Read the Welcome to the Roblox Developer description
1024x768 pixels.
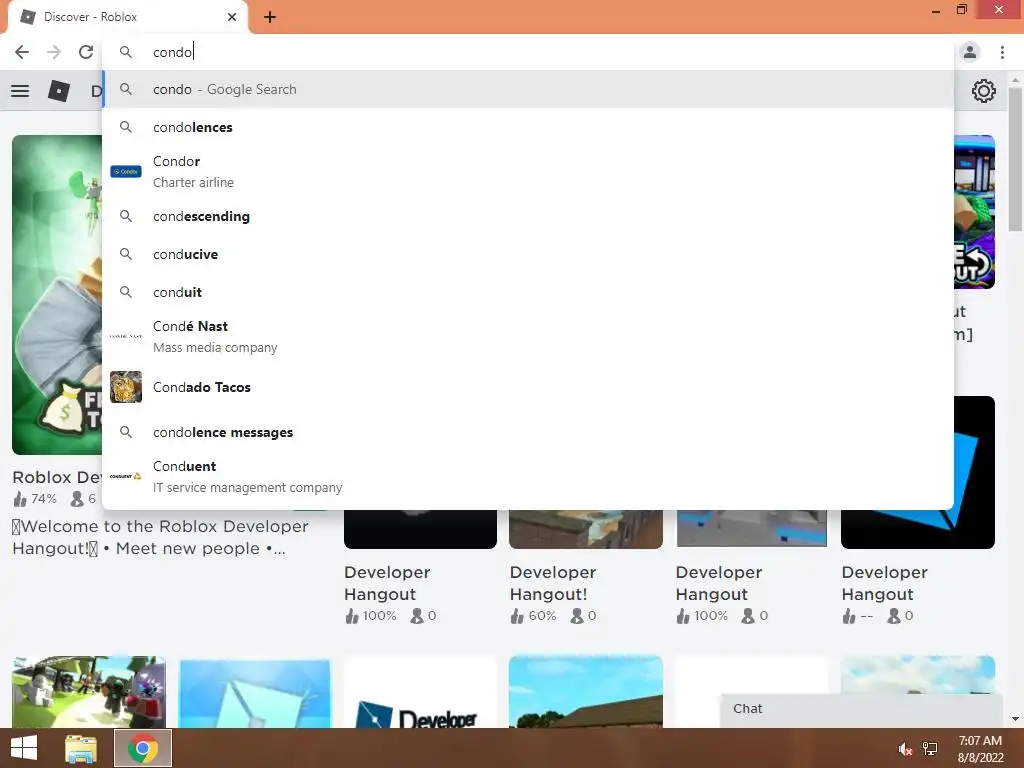click(160, 537)
